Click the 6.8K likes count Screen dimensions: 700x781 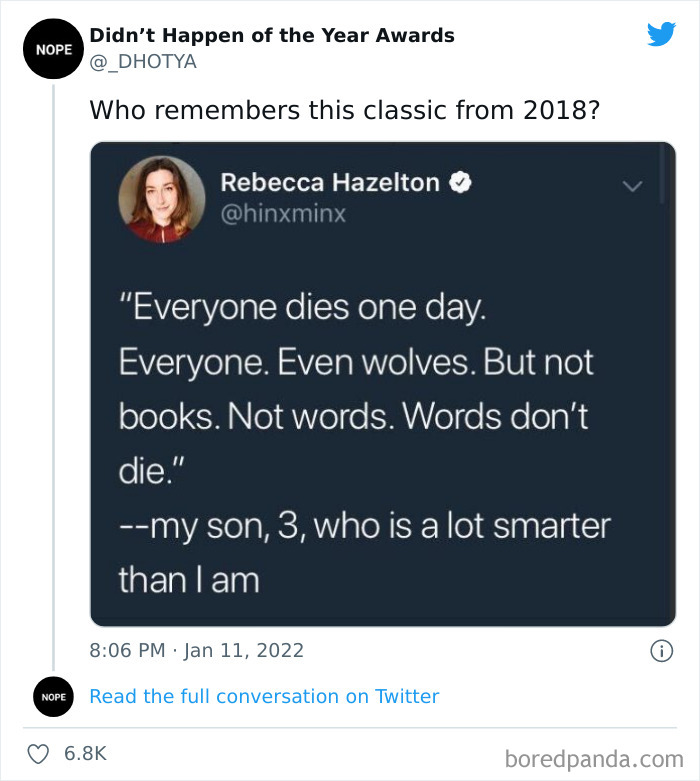pos(86,753)
